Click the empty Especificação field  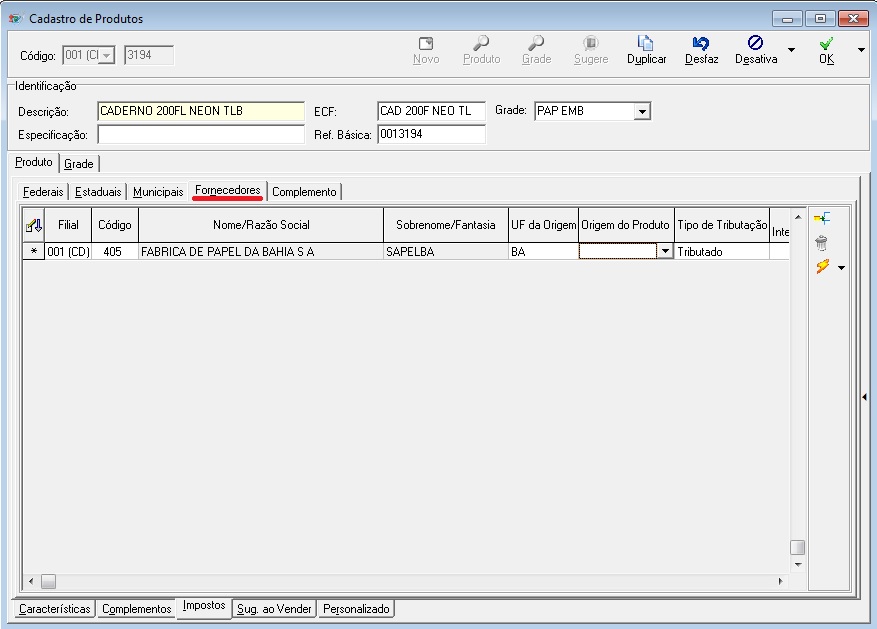point(201,135)
